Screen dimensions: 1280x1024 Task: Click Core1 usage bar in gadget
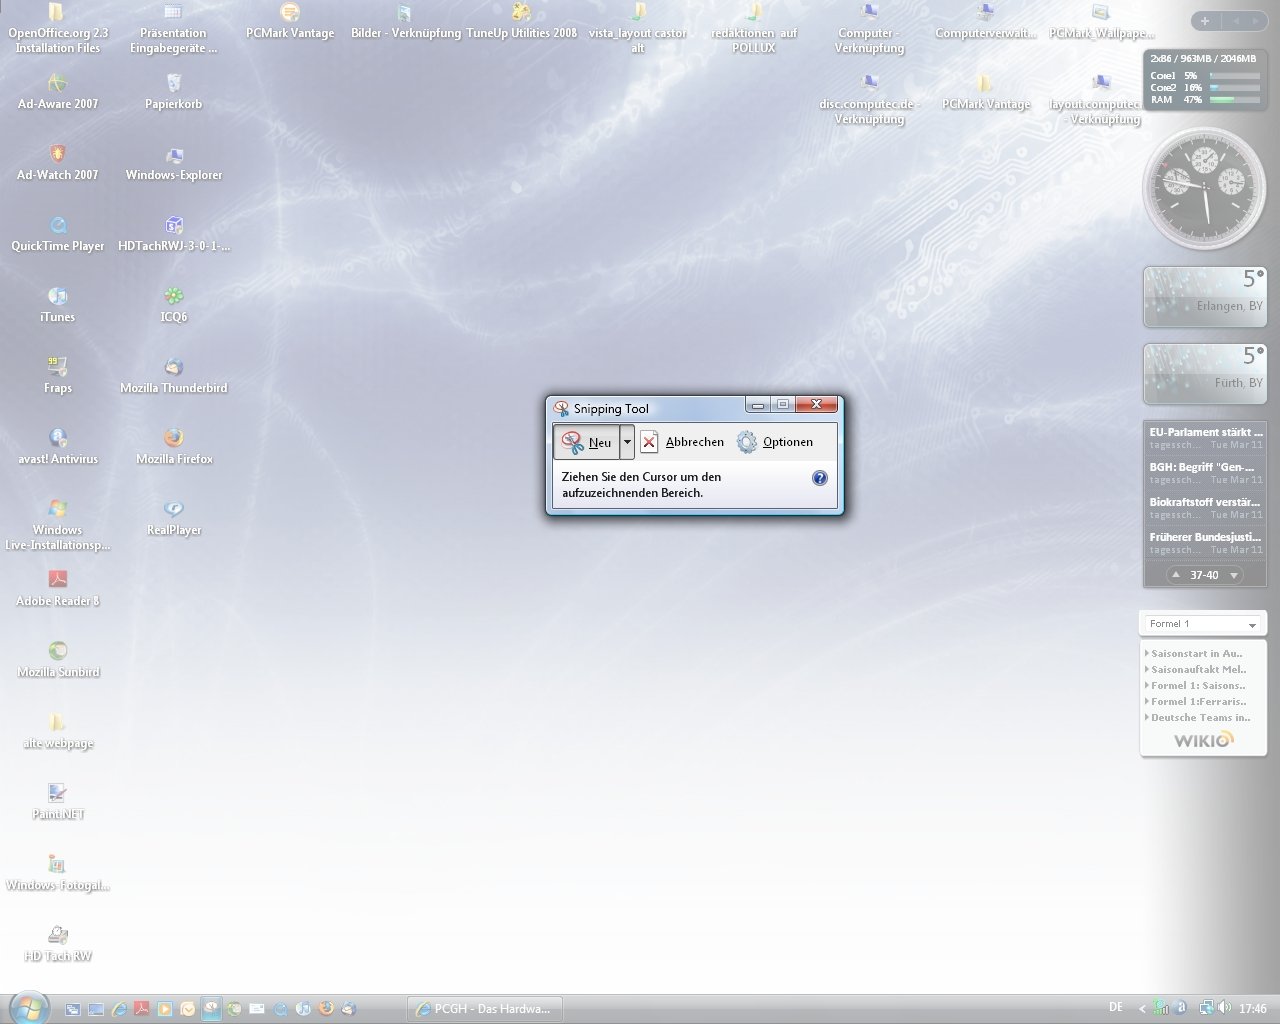1235,76
